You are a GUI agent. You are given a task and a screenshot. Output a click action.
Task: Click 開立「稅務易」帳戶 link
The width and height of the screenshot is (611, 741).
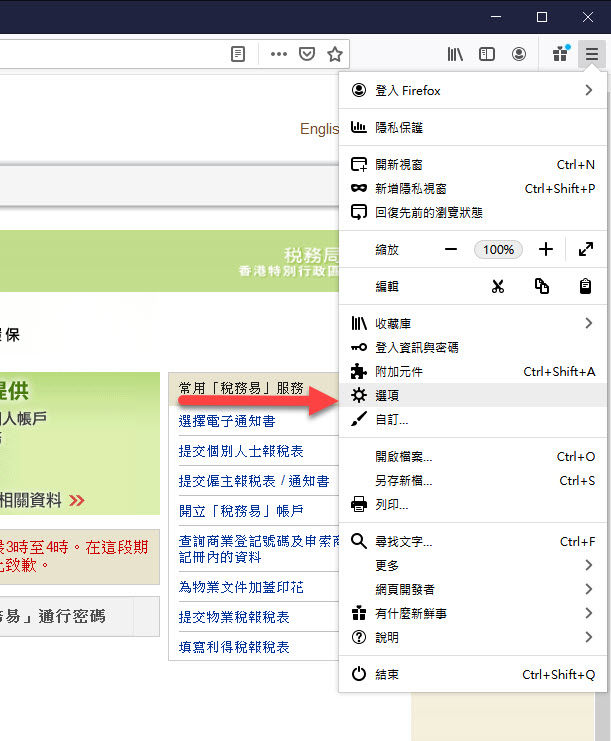point(241,511)
